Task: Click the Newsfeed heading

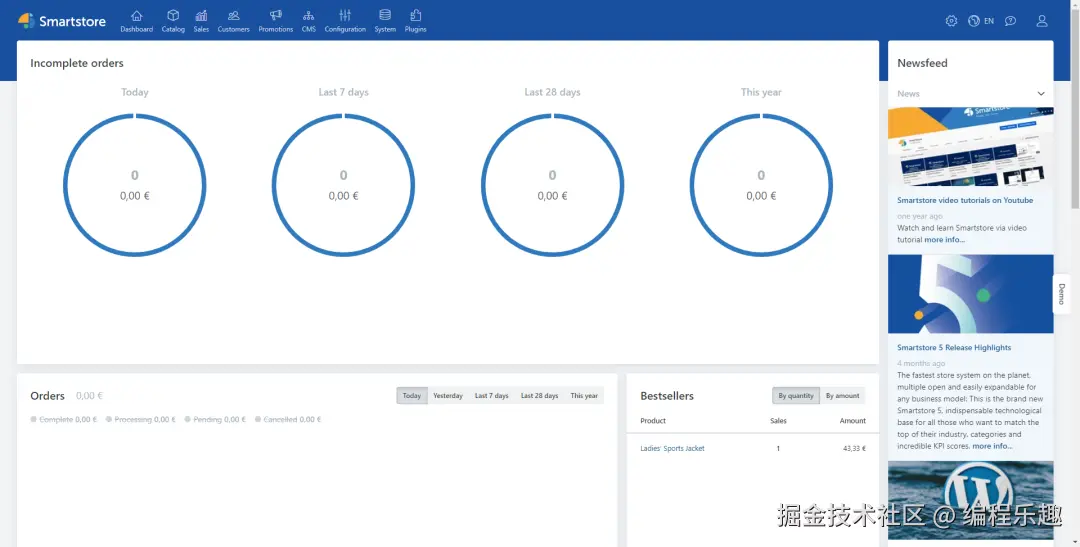Action: pos(922,63)
